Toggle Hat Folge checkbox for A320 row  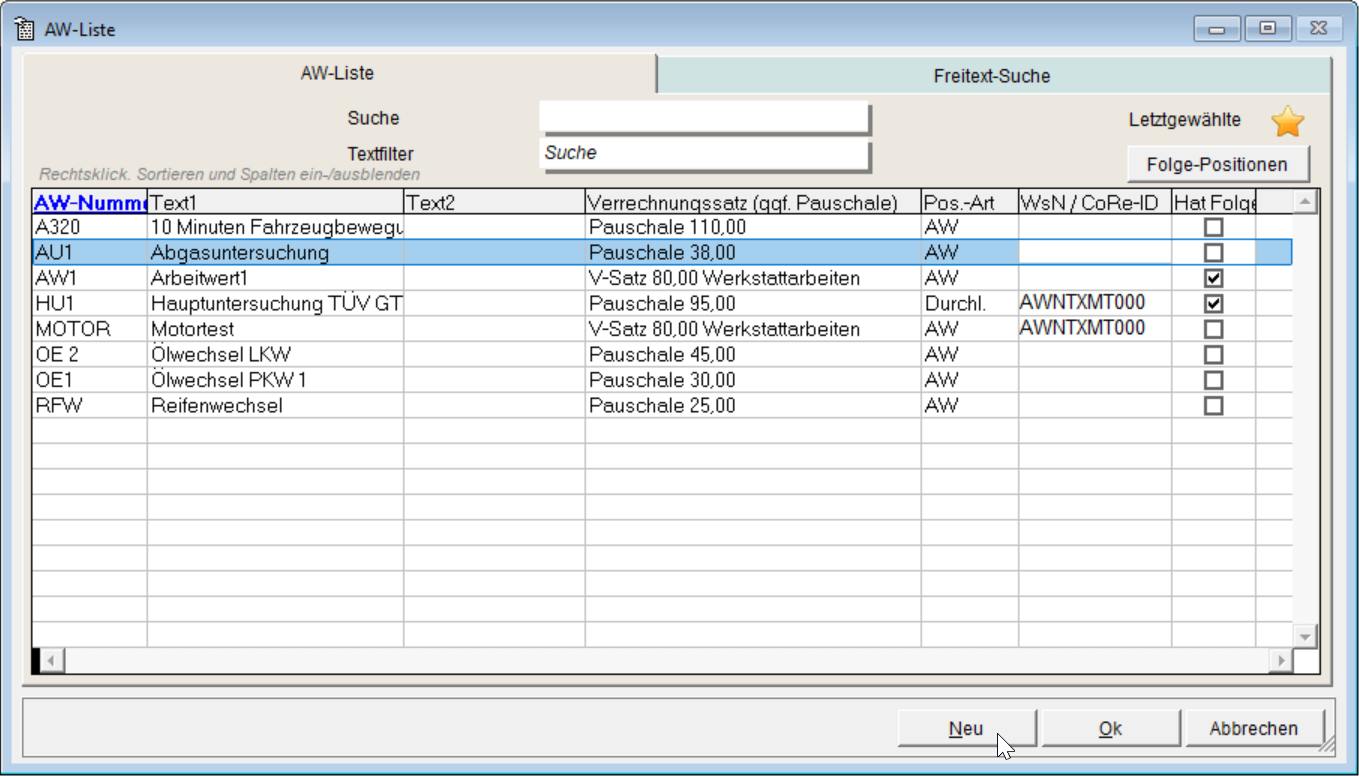point(1213,227)
